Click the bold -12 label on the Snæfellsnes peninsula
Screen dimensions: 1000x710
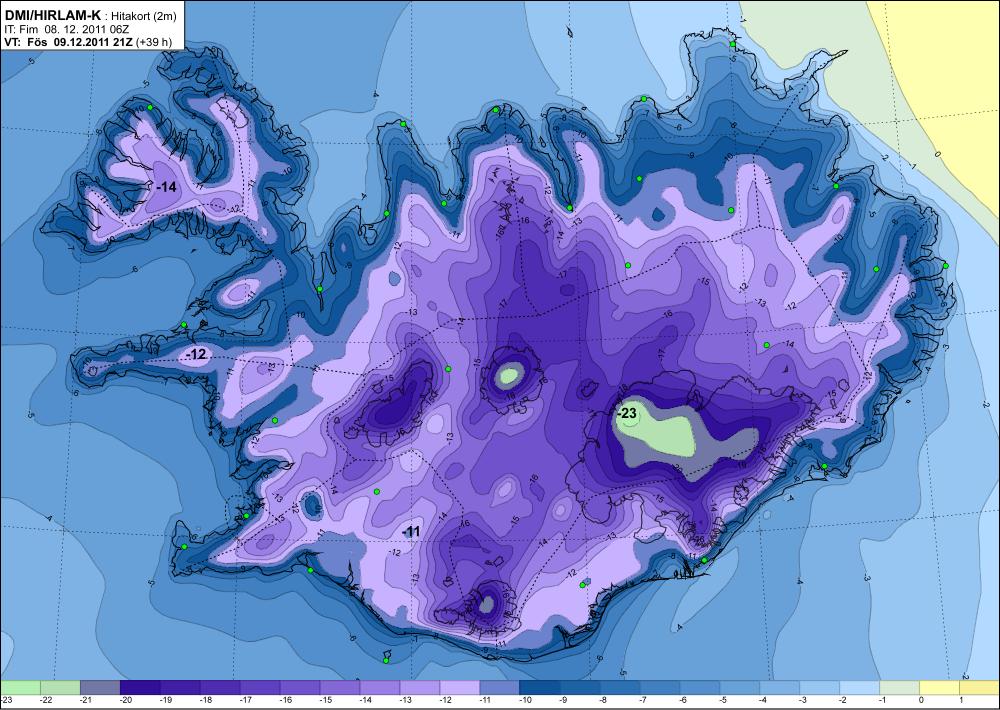pyautogui.click(x=196, y=354)
